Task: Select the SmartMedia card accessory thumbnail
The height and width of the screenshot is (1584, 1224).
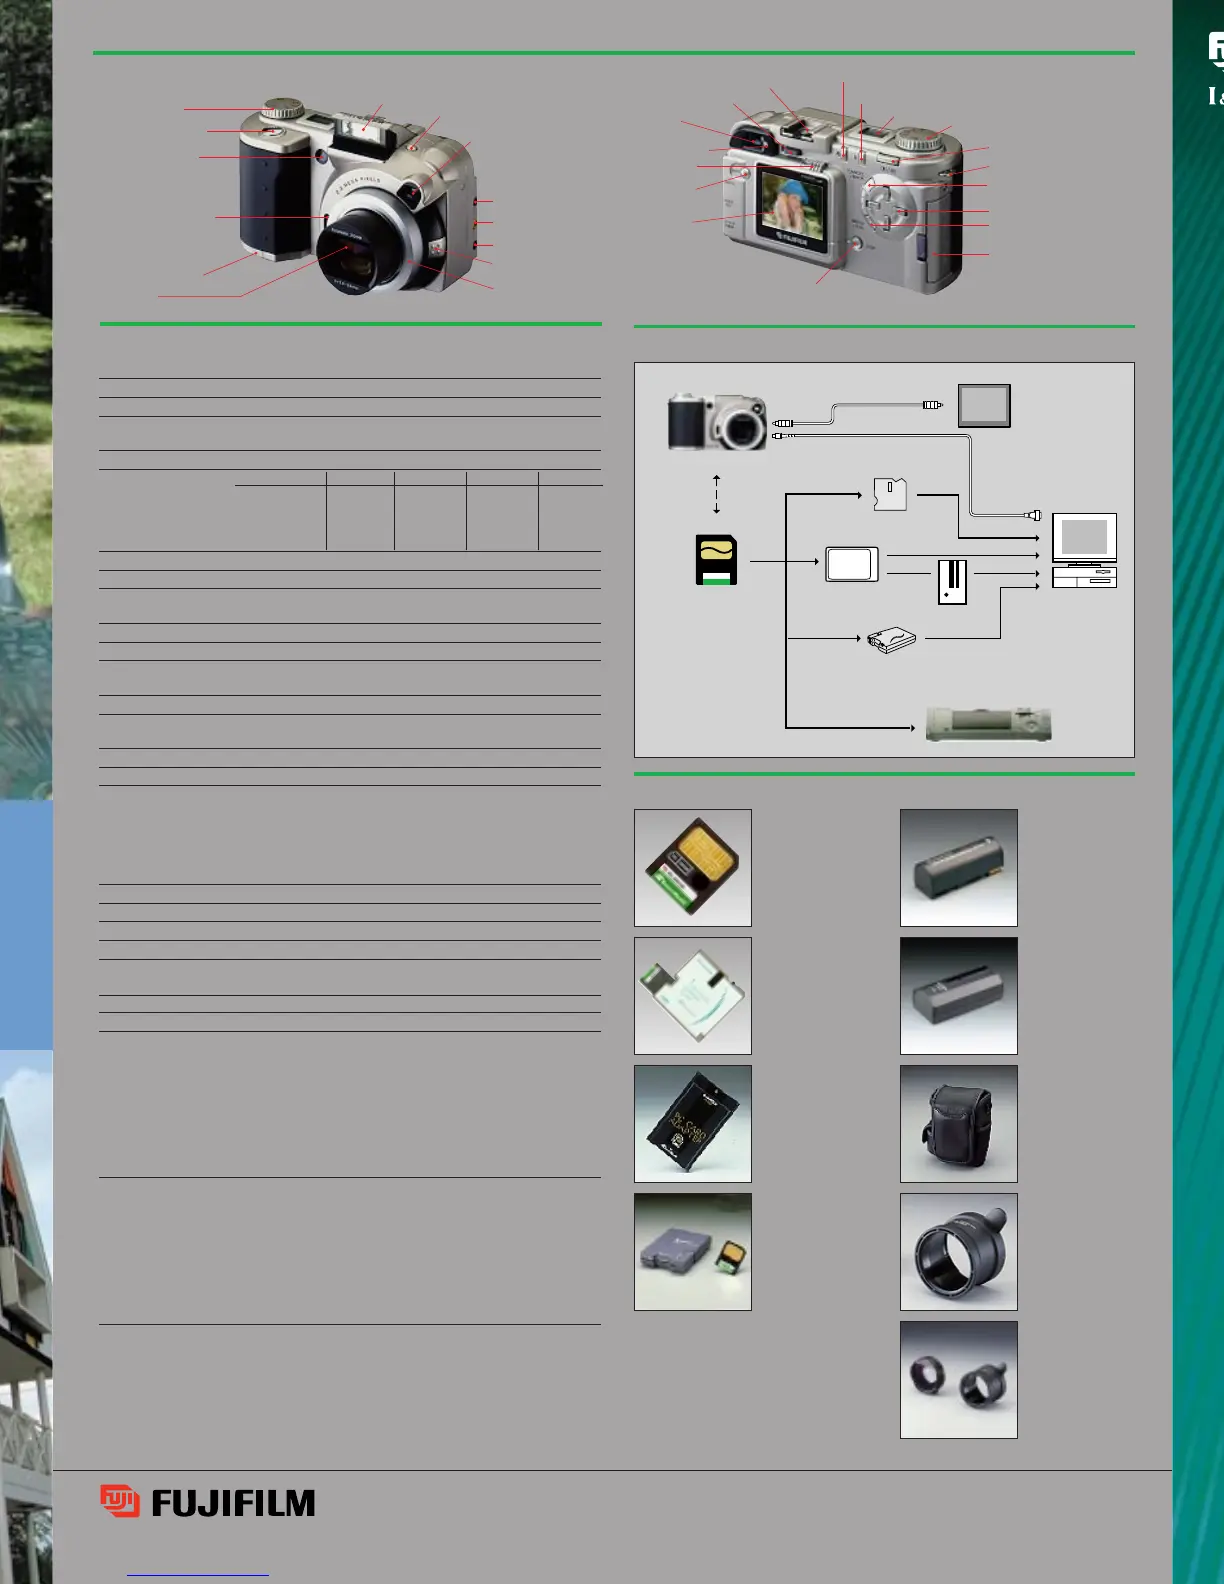Action: 693,868
